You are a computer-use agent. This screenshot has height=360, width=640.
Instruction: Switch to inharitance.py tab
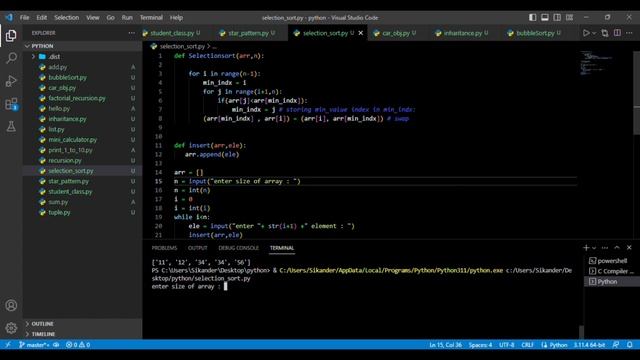tap(462, 33)
